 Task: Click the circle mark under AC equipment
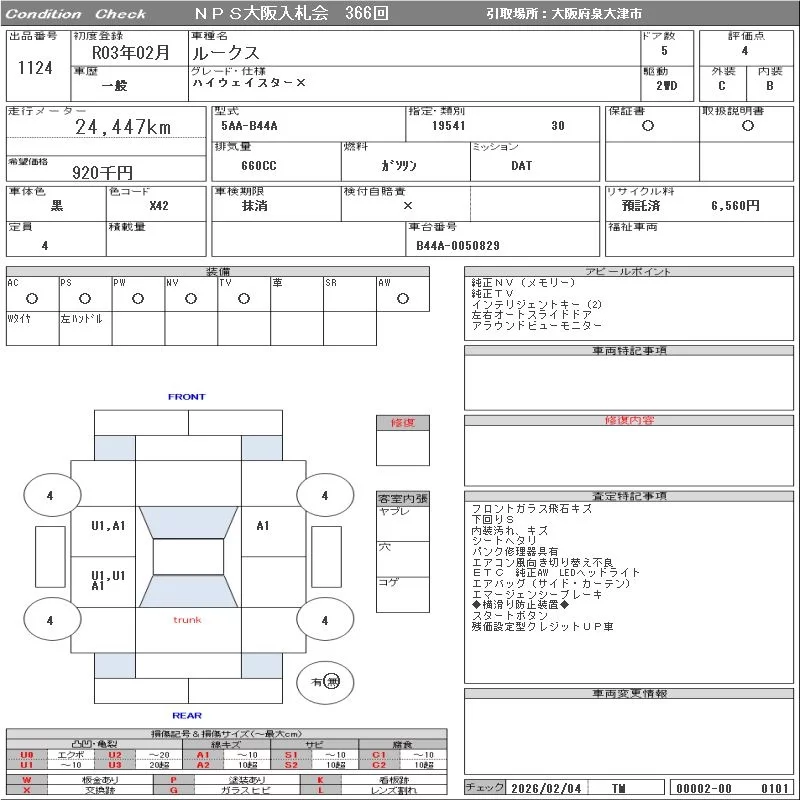click(32, 298)
